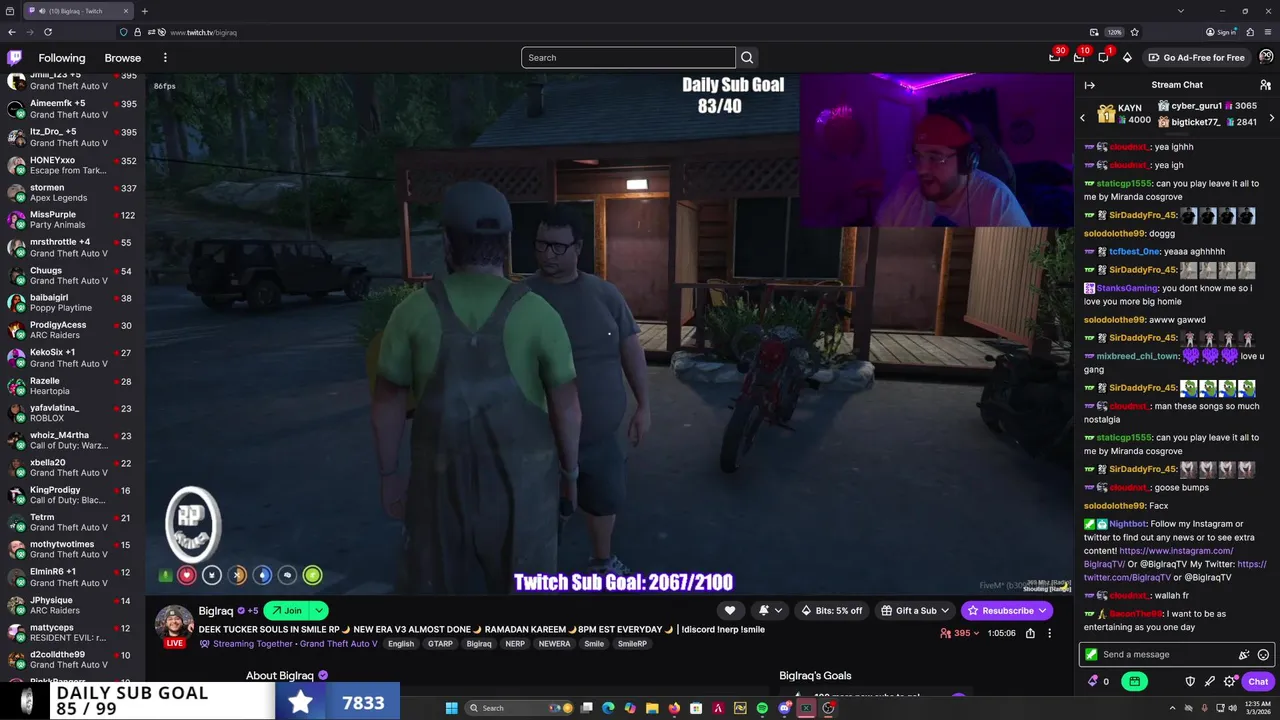
Task: Click the share stream icon
Action: [1030, 633]
